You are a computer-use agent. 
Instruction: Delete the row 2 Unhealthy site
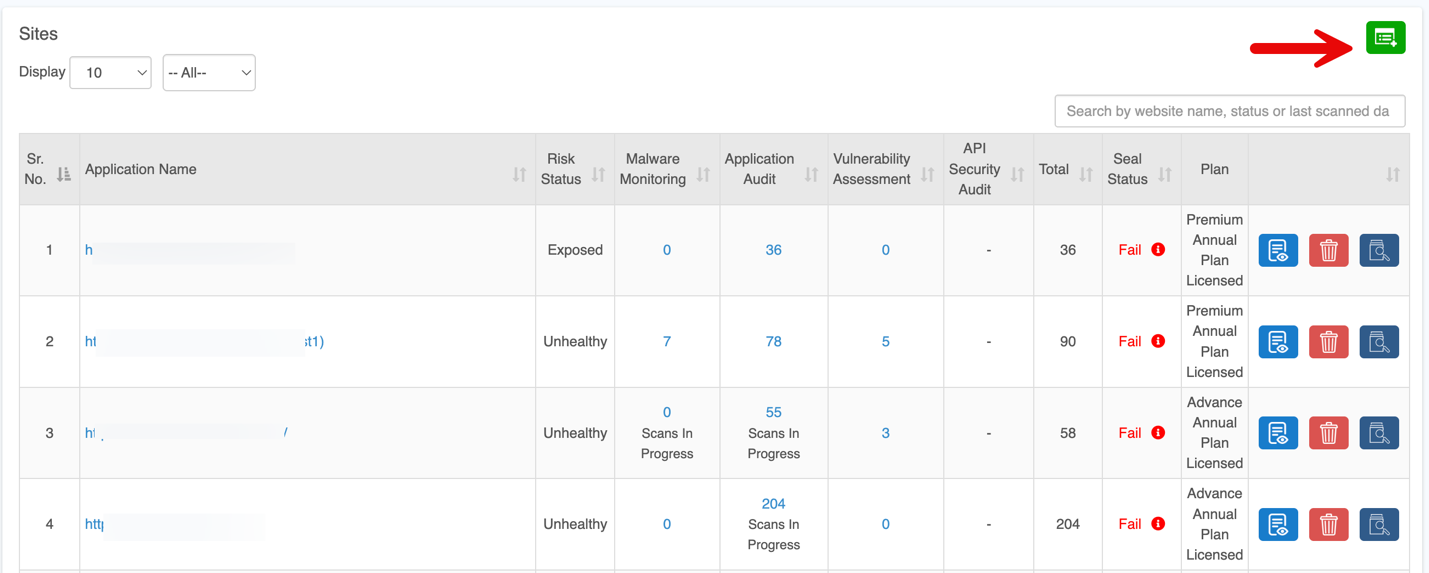coord(1328,342)
